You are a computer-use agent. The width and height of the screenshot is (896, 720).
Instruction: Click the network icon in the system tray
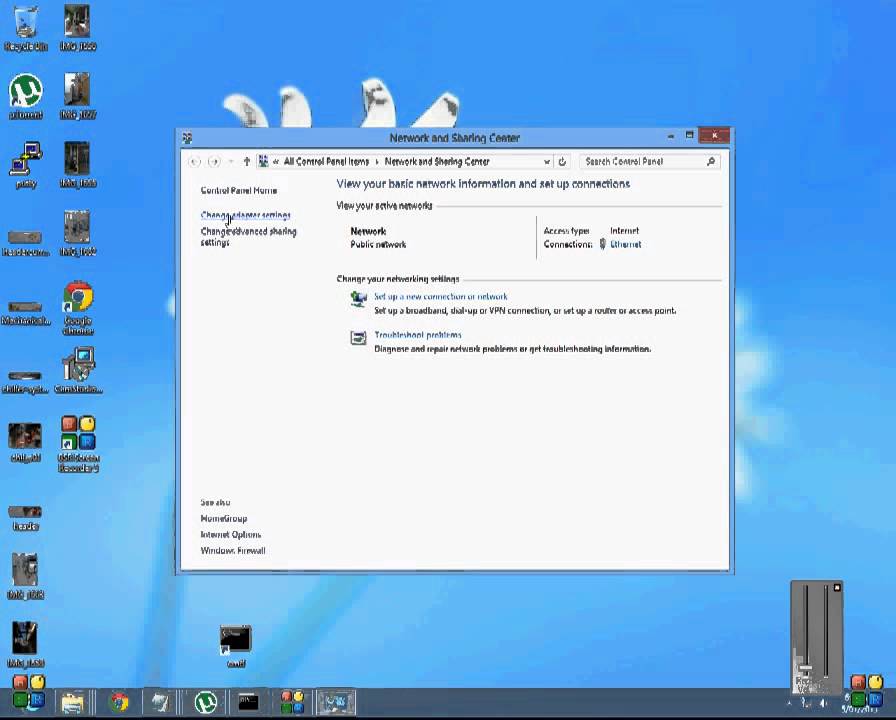point(806,703)
